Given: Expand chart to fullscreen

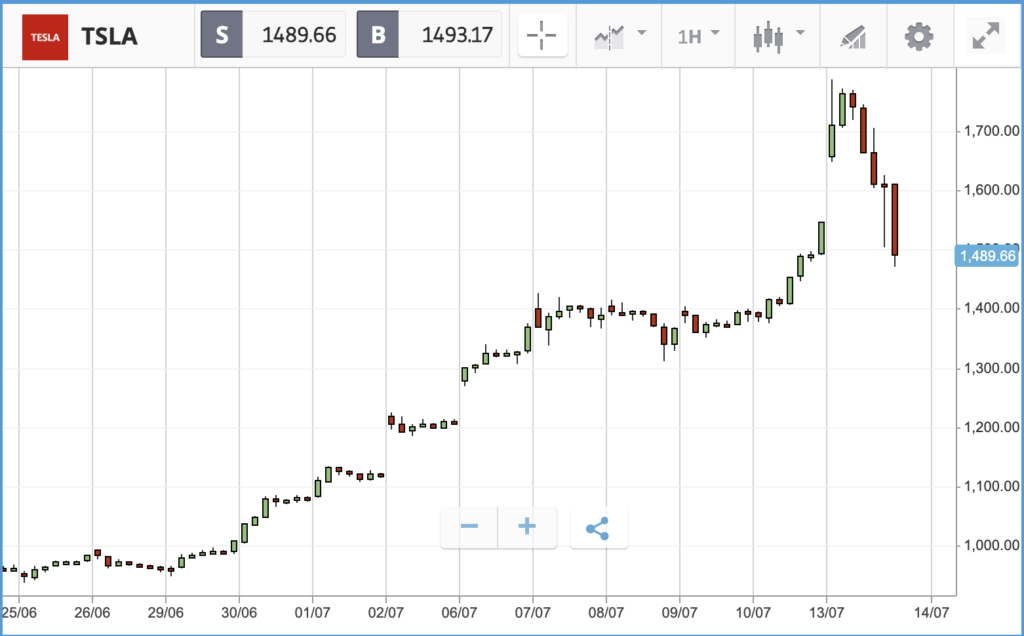Looking at the screenshot, I should (x=985, y=36).
